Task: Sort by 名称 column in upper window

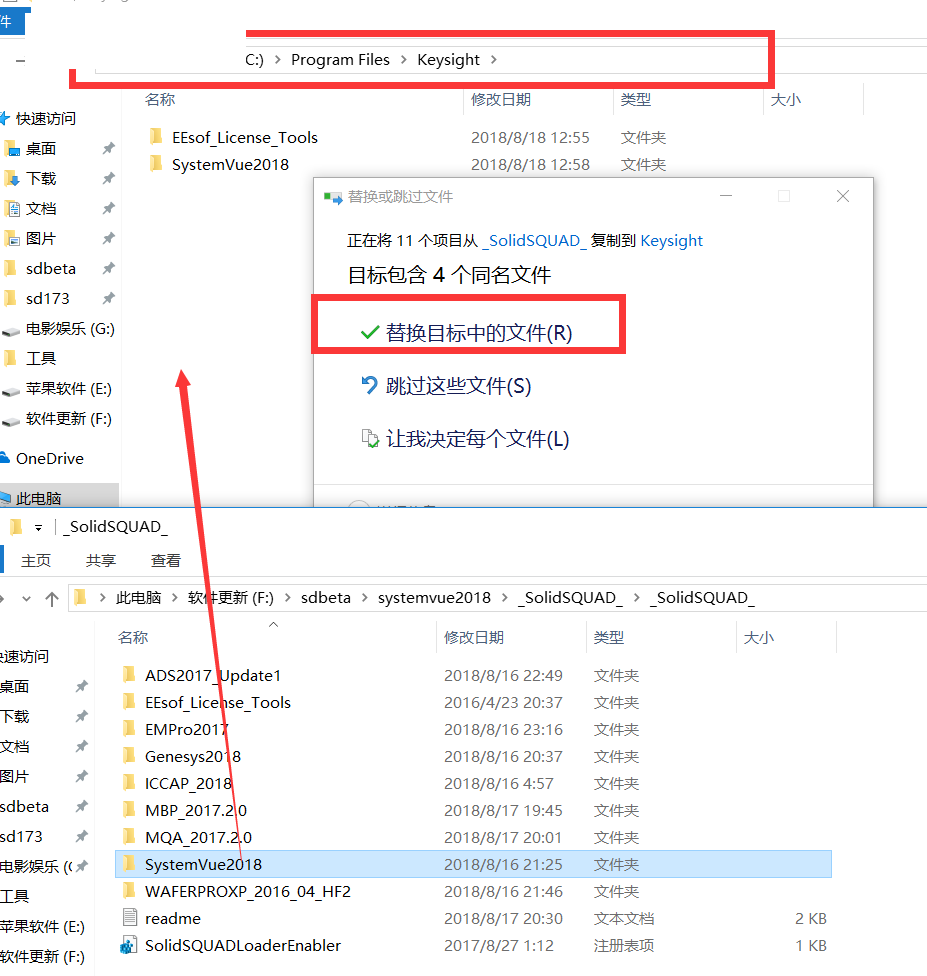Action: [x=160, y=100]
